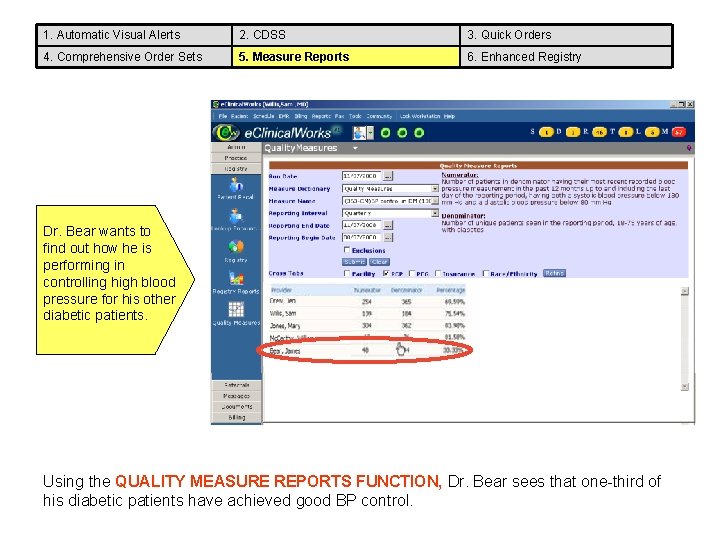Viewport: 720px width, 540px height.
Task: Click the Clear button
Action: pos(379,262)
